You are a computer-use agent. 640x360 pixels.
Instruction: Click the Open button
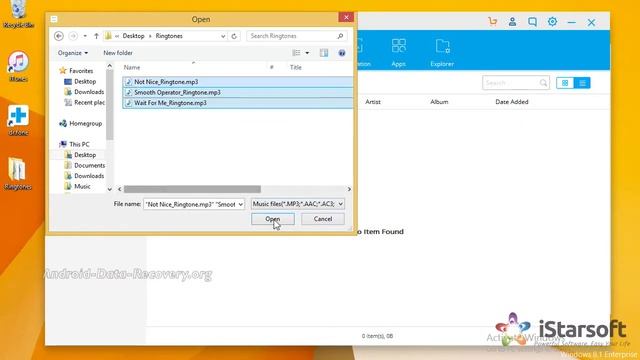273,219
